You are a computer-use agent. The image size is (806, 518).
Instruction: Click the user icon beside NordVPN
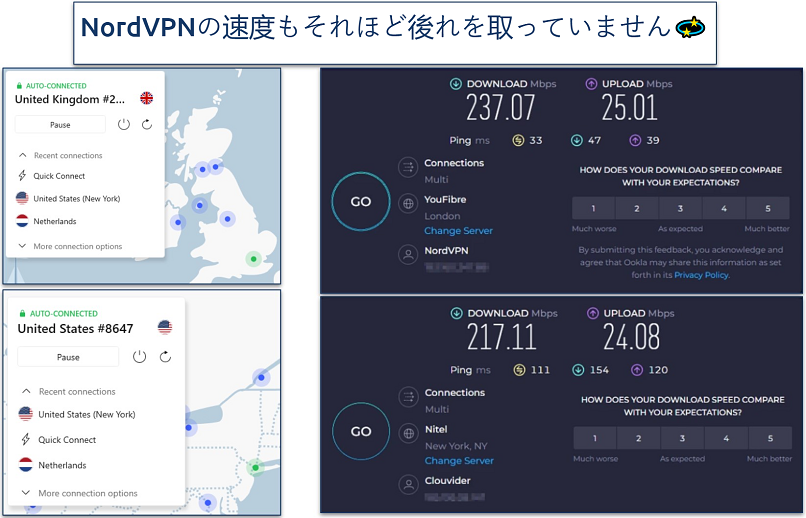pyautogui.click(x=408, y=254)
